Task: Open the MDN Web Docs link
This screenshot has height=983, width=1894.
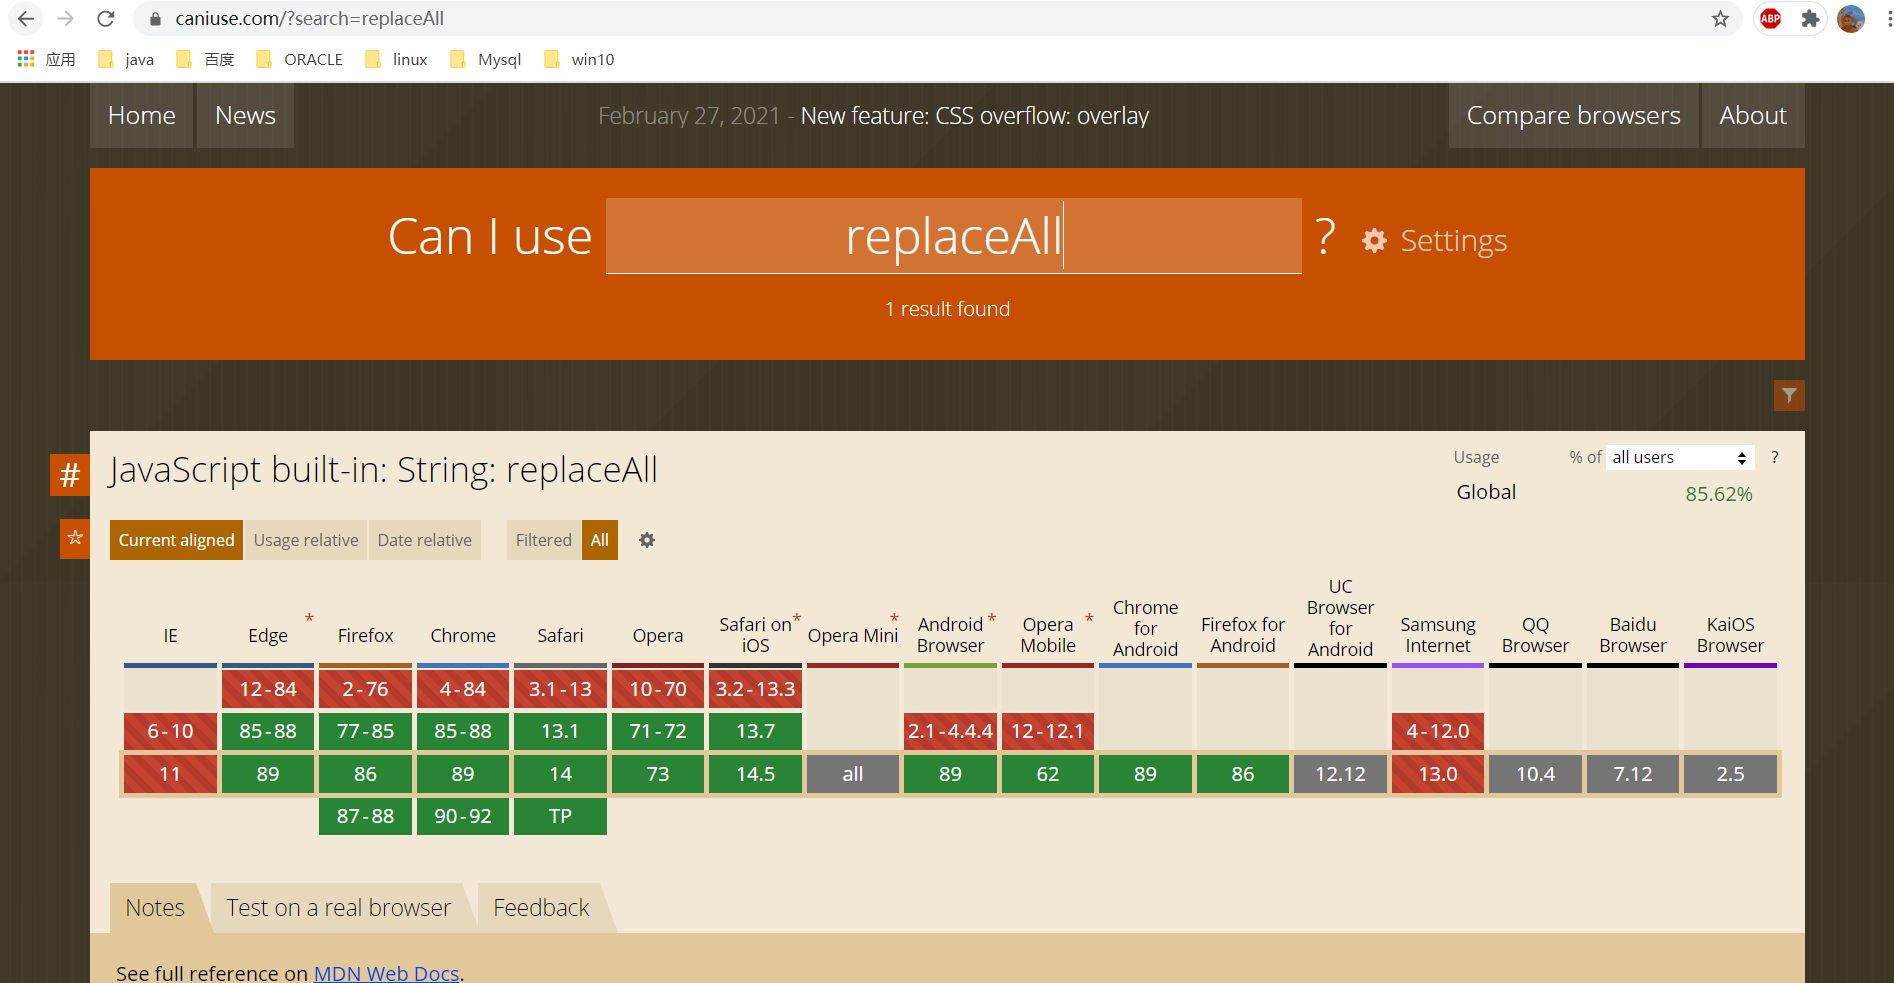Action: (x=387, y=972)
